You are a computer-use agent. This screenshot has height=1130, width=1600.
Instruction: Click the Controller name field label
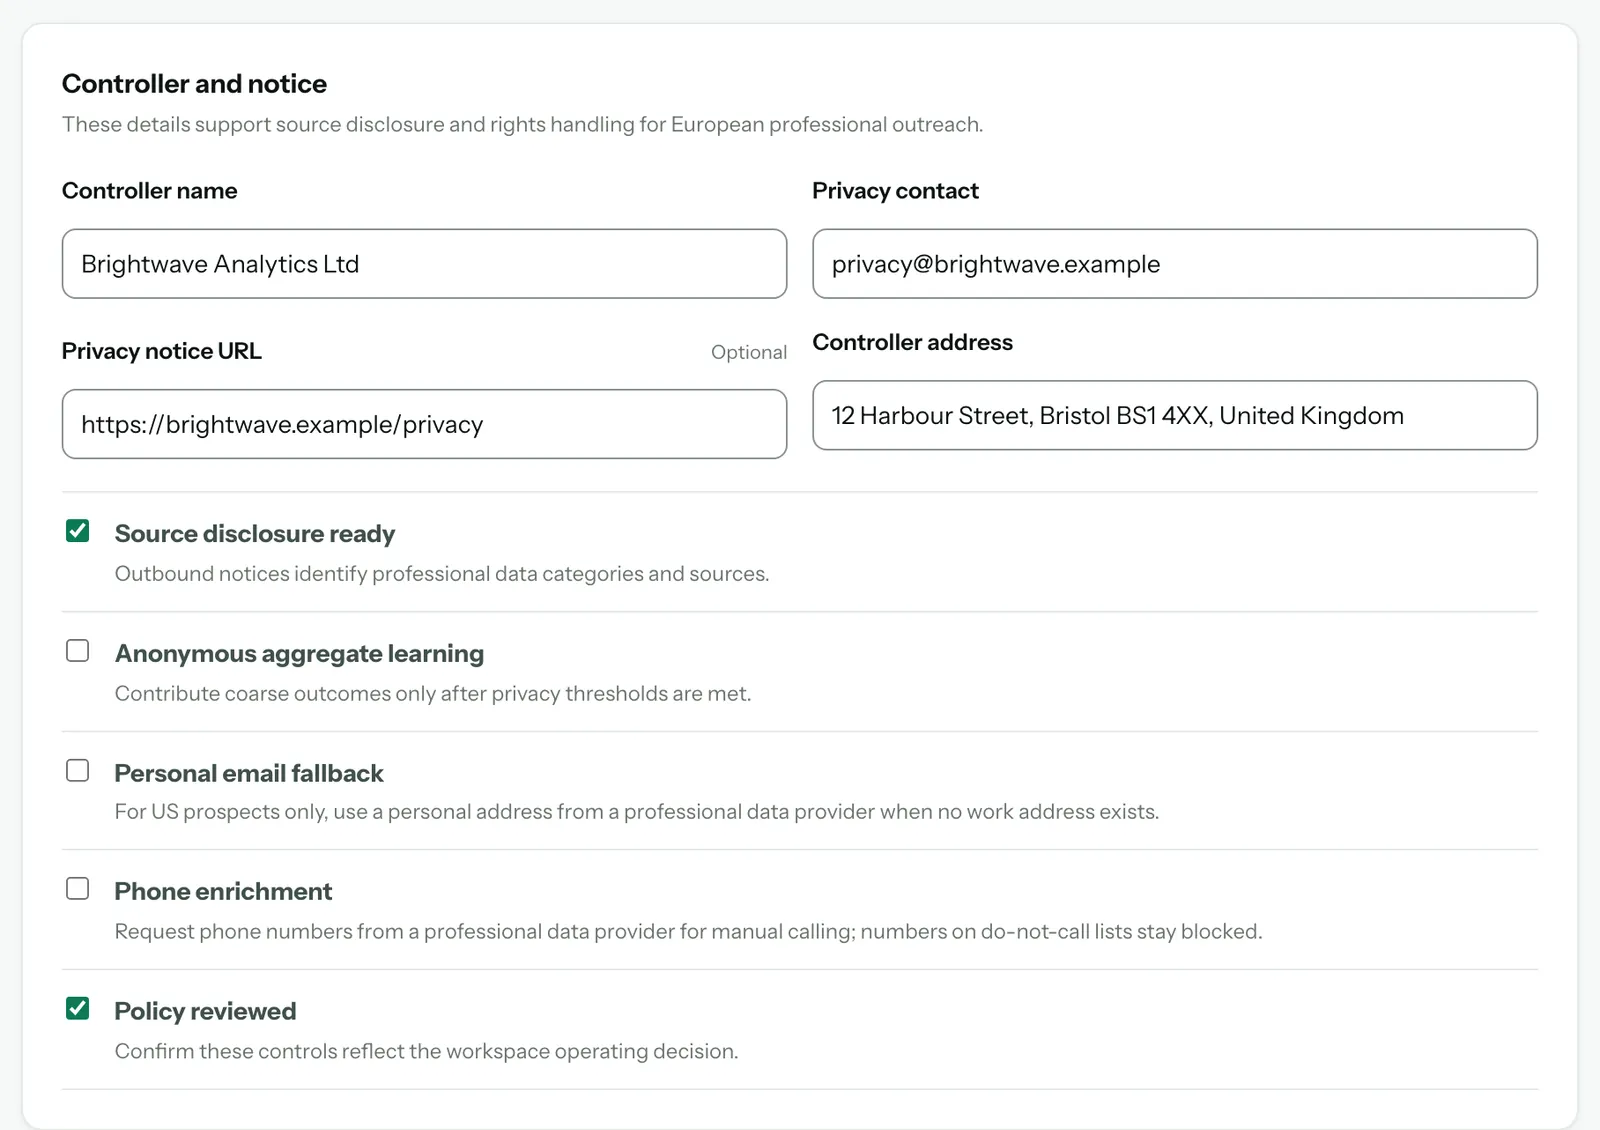click(x=150, y=191)
